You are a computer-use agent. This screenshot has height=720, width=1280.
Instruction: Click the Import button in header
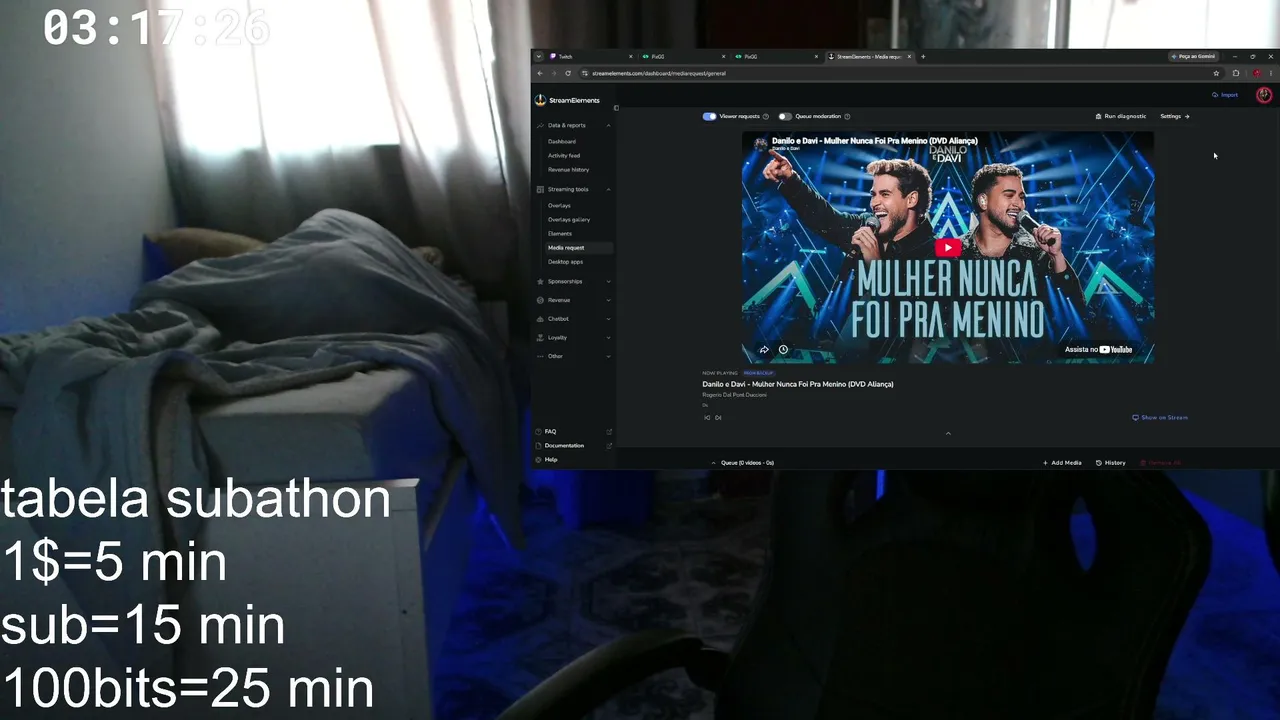click(x=1225, y=95)
